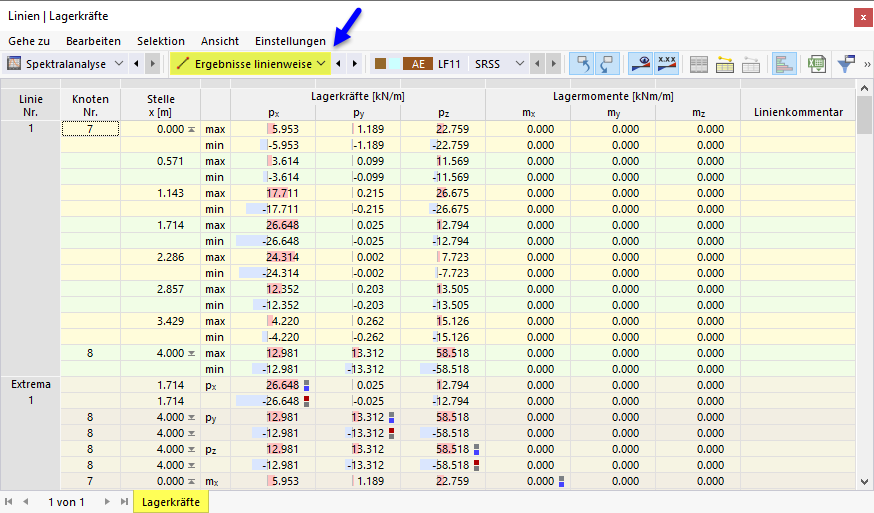The height and width of the screenshot is (513, 874).
Task: Toggle the x.xx result values icon
Action: (667, 64)
